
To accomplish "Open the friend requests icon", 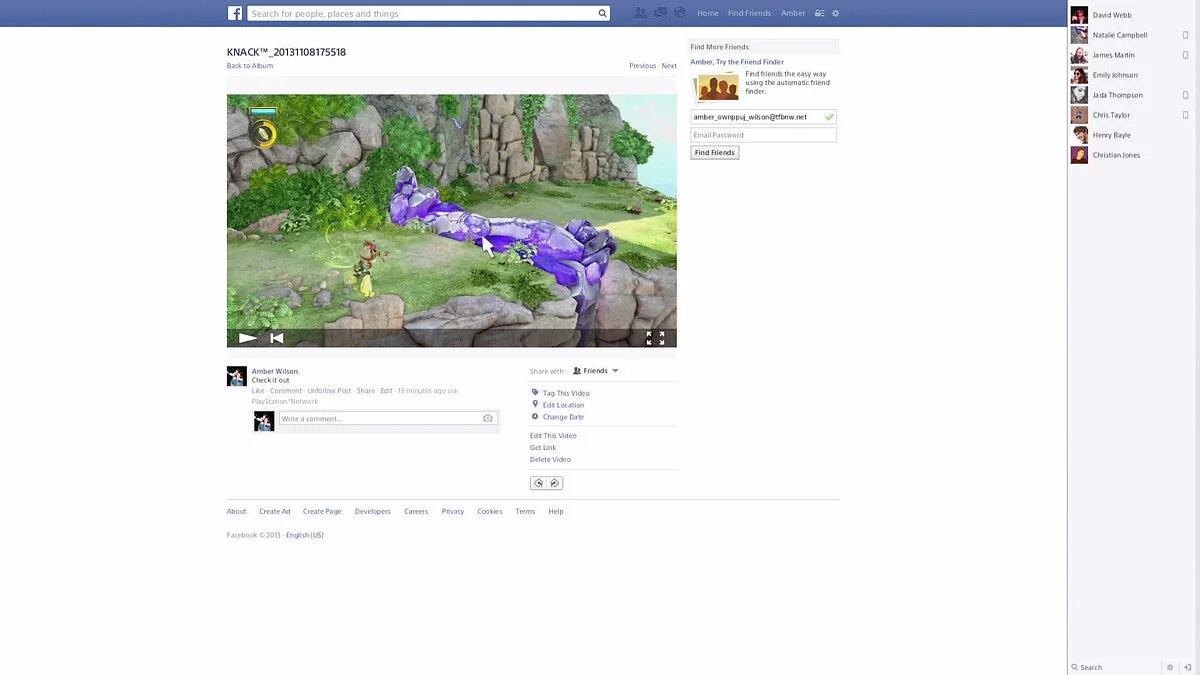I will coord(640,13).
